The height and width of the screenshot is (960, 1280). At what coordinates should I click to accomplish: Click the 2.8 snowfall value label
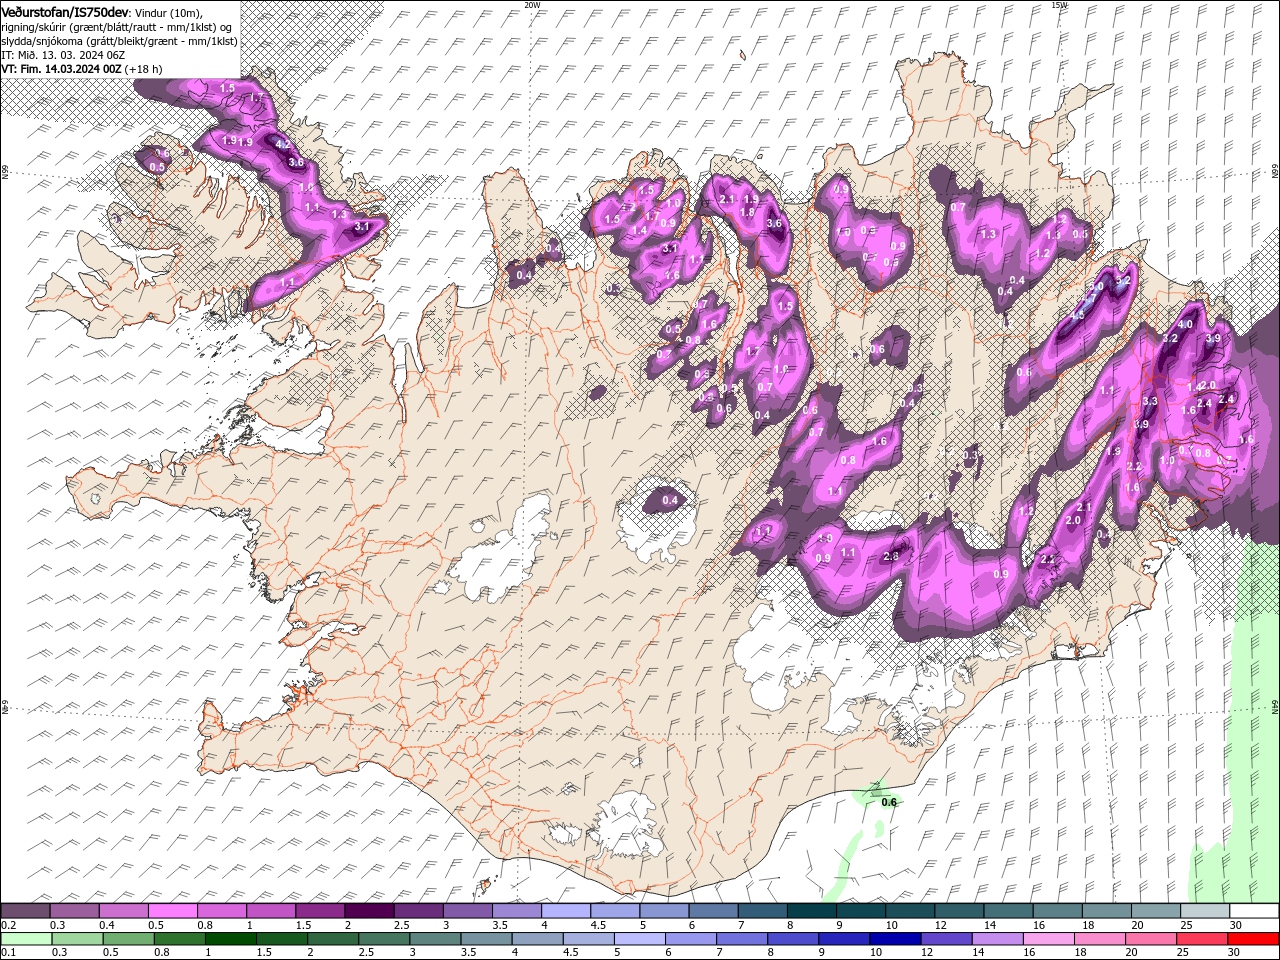[x=893, y=556]
